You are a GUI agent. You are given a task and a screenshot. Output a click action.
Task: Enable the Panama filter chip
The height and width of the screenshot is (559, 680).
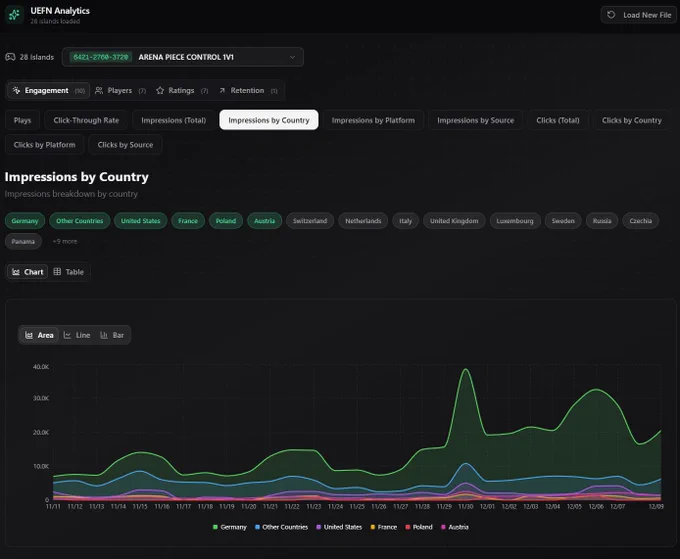coord(23,242)
